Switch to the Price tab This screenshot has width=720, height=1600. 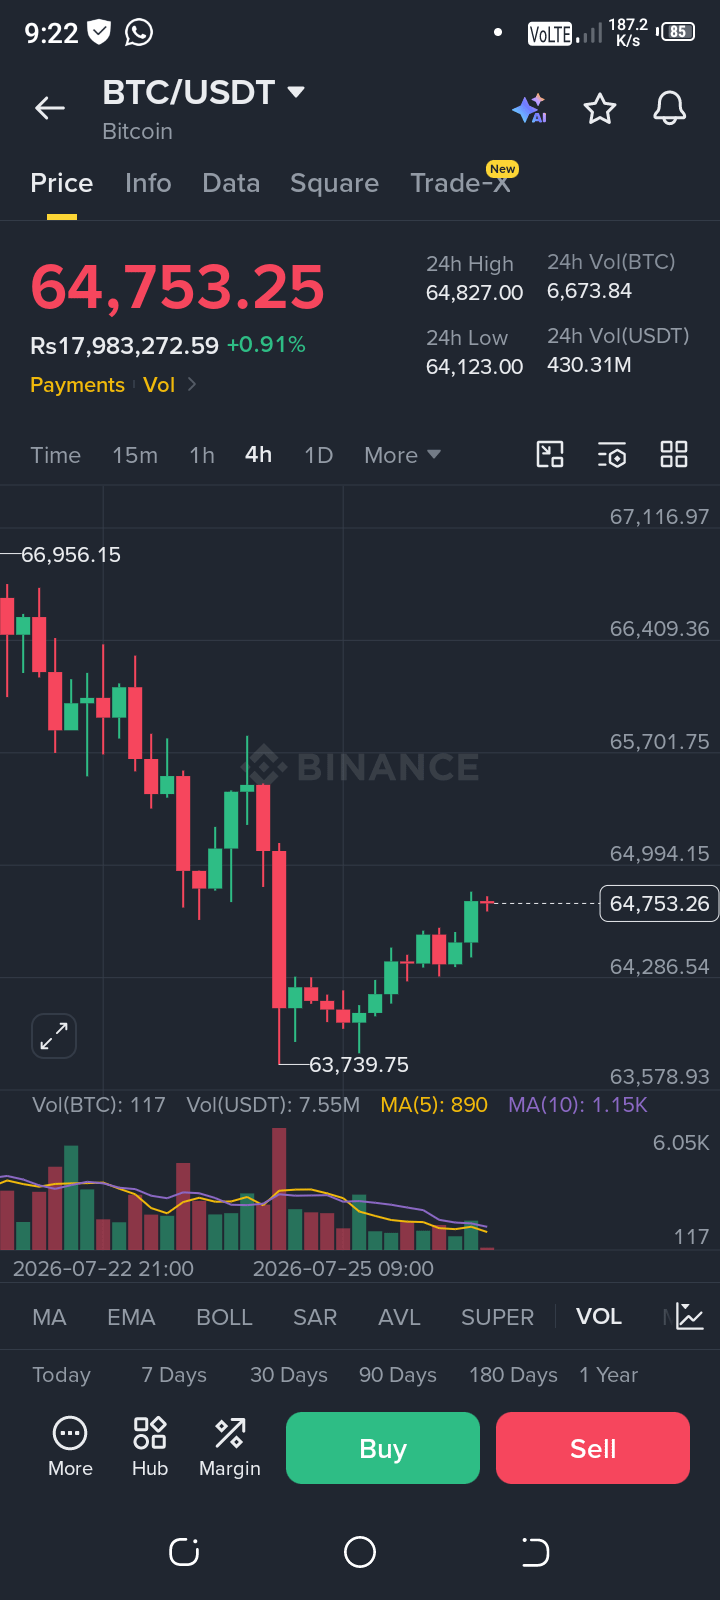tap(62, 183)
